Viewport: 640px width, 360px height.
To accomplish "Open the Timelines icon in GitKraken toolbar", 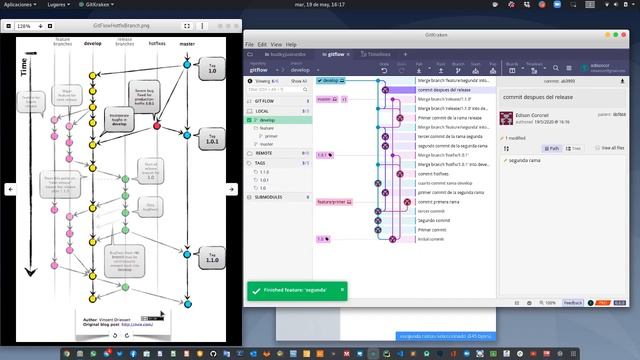I will (534, 71).
